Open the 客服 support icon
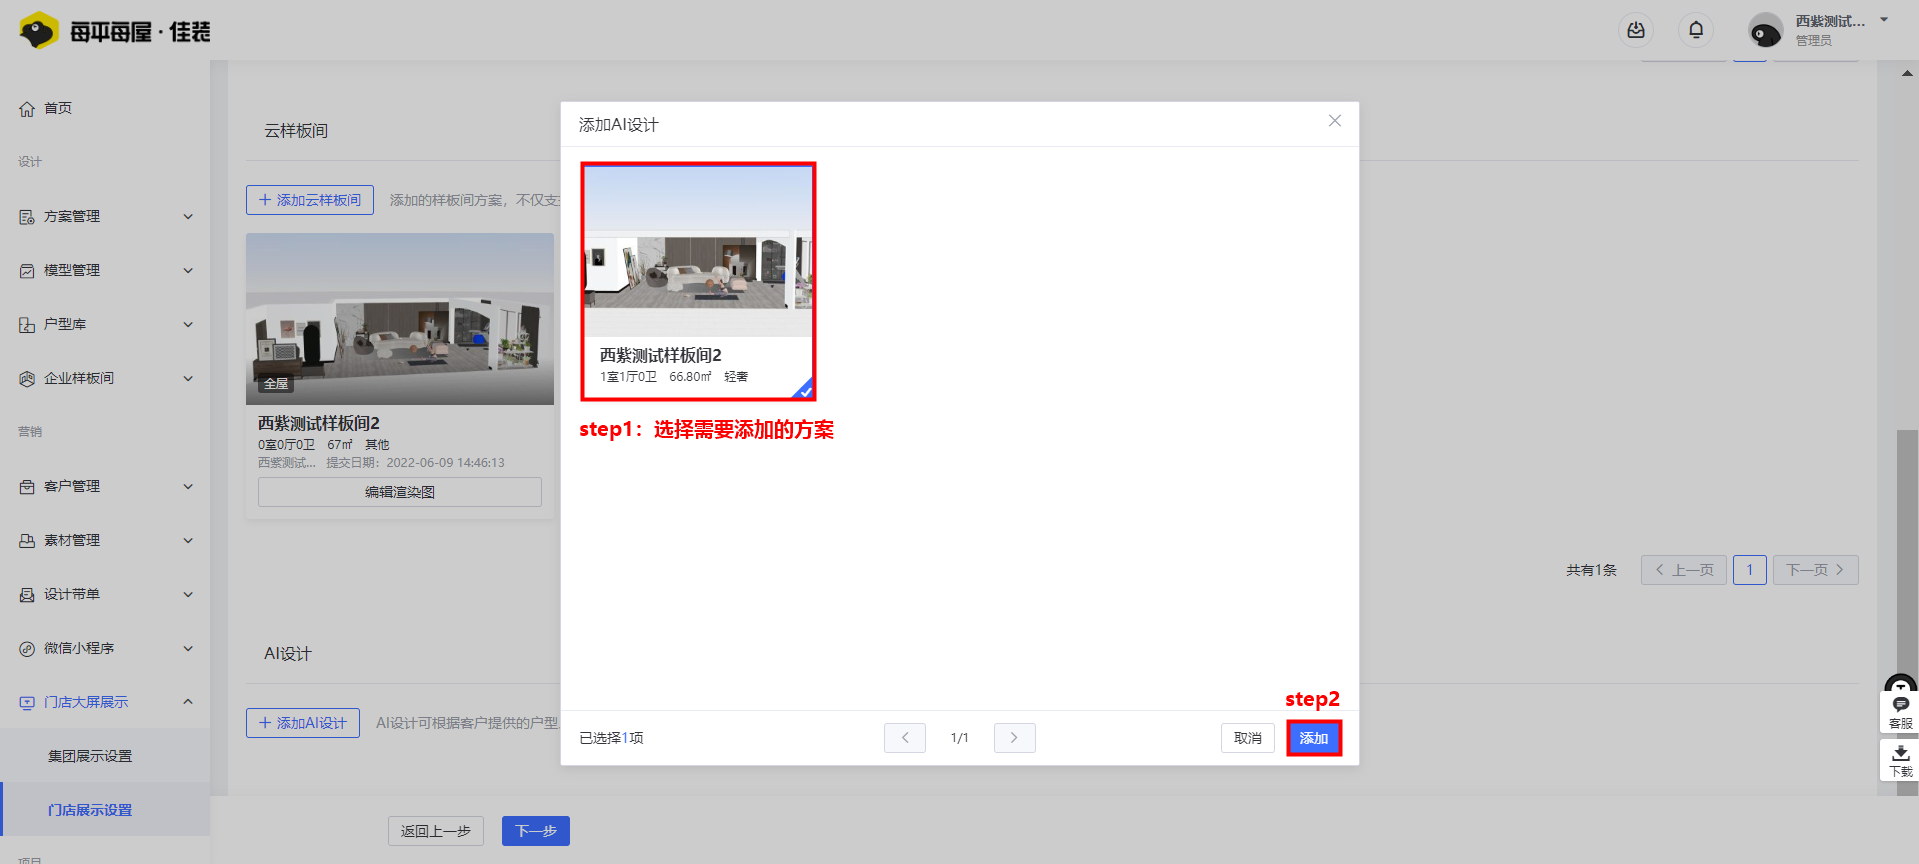1919x864 pixels. pos(1900,711)
